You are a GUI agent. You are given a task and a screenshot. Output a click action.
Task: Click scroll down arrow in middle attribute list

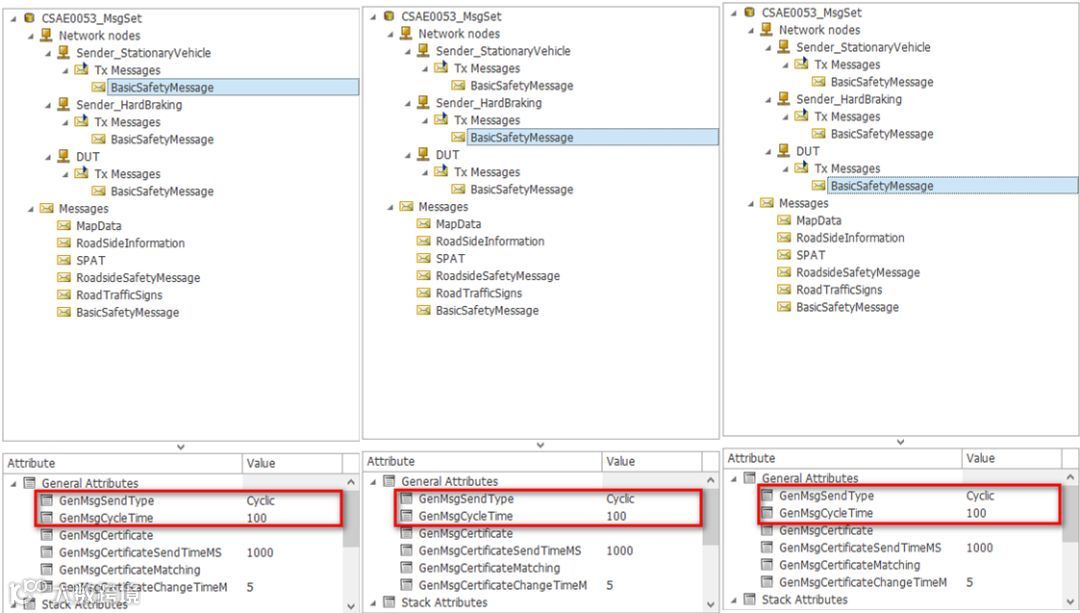711,604
